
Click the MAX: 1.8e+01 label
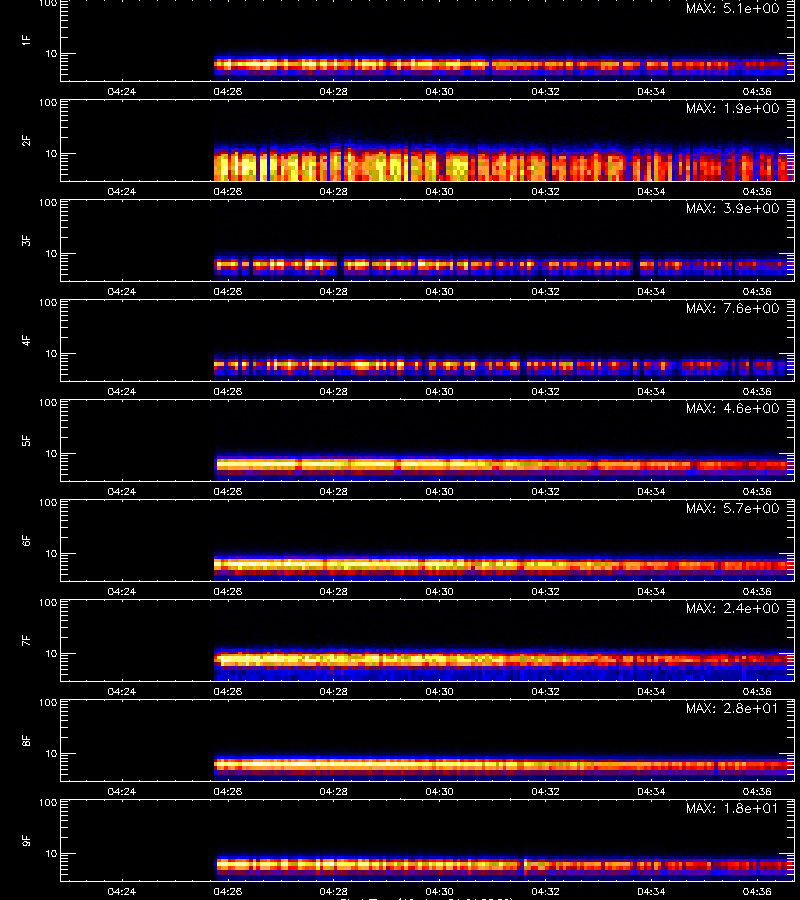(733, 808)
